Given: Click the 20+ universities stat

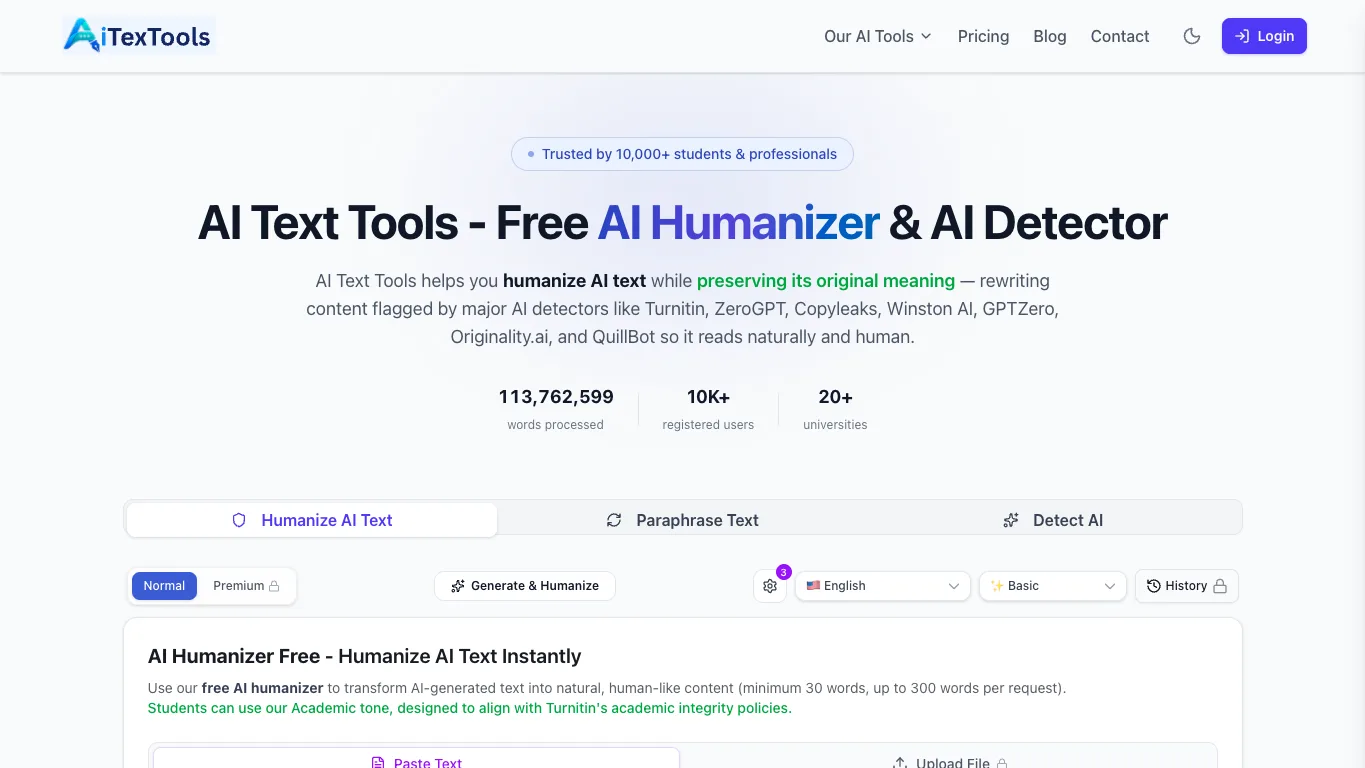Looking at the screenshot, I should (x=835, y=409).
